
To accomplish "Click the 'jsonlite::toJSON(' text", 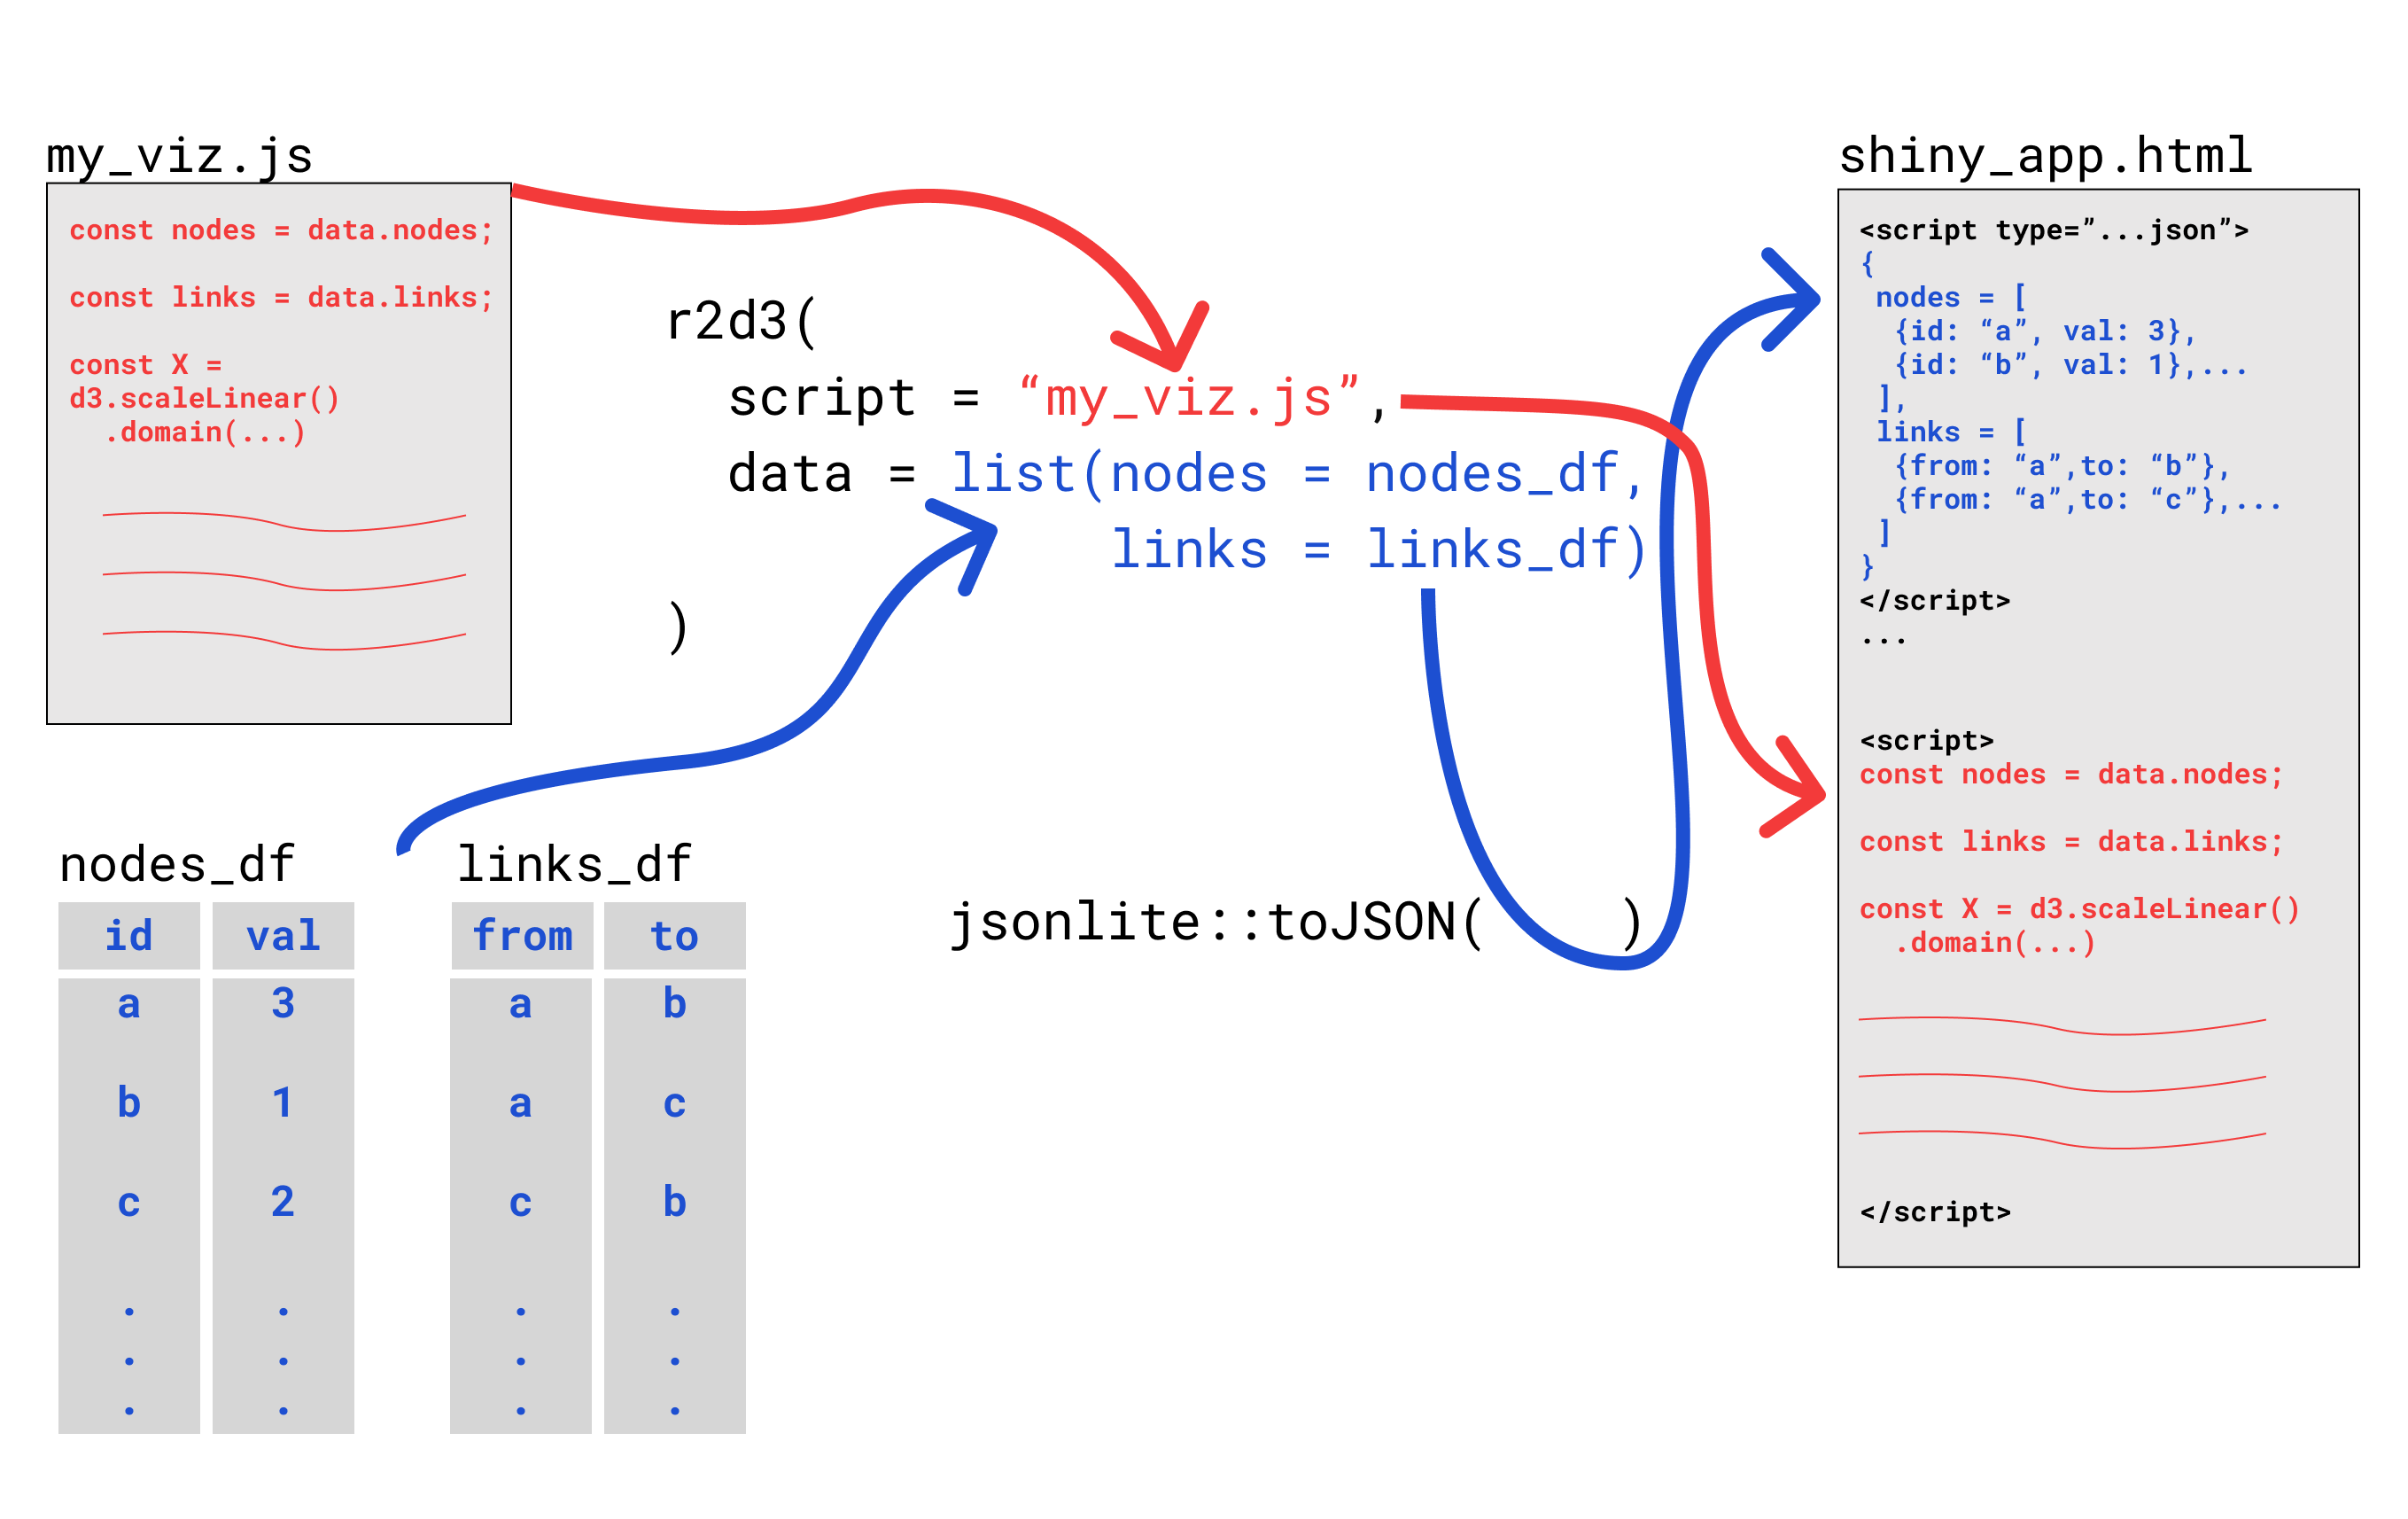I will (1216, 923).
